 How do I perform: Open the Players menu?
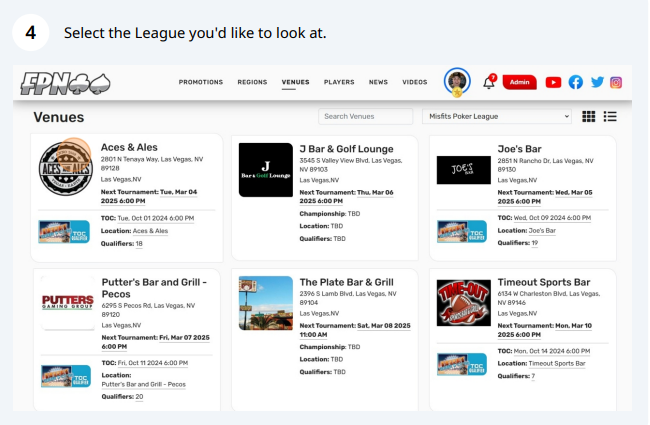tap(339, 82)
